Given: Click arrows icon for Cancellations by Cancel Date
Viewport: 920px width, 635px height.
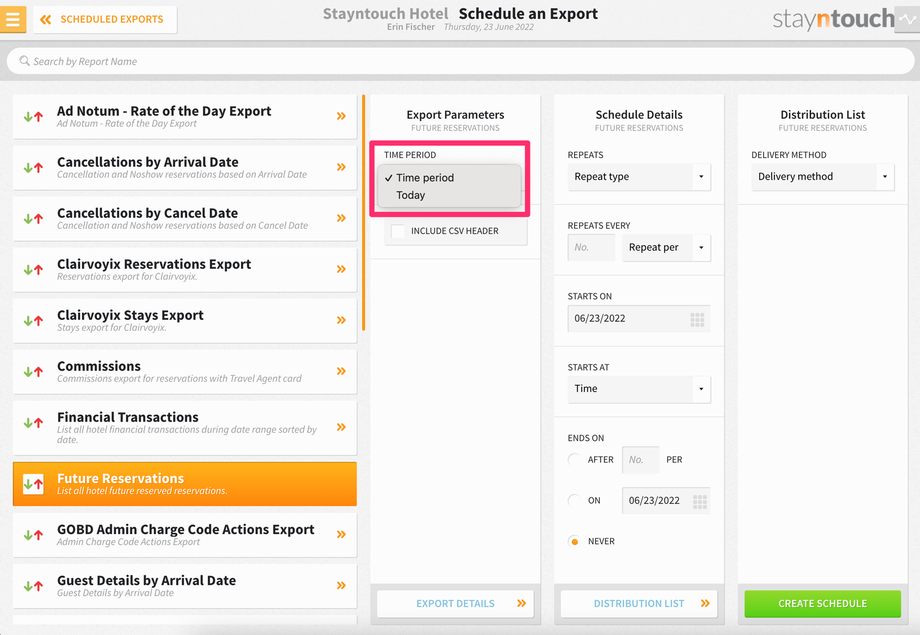Looking at the screenshot, I should (x=33, y=219).
